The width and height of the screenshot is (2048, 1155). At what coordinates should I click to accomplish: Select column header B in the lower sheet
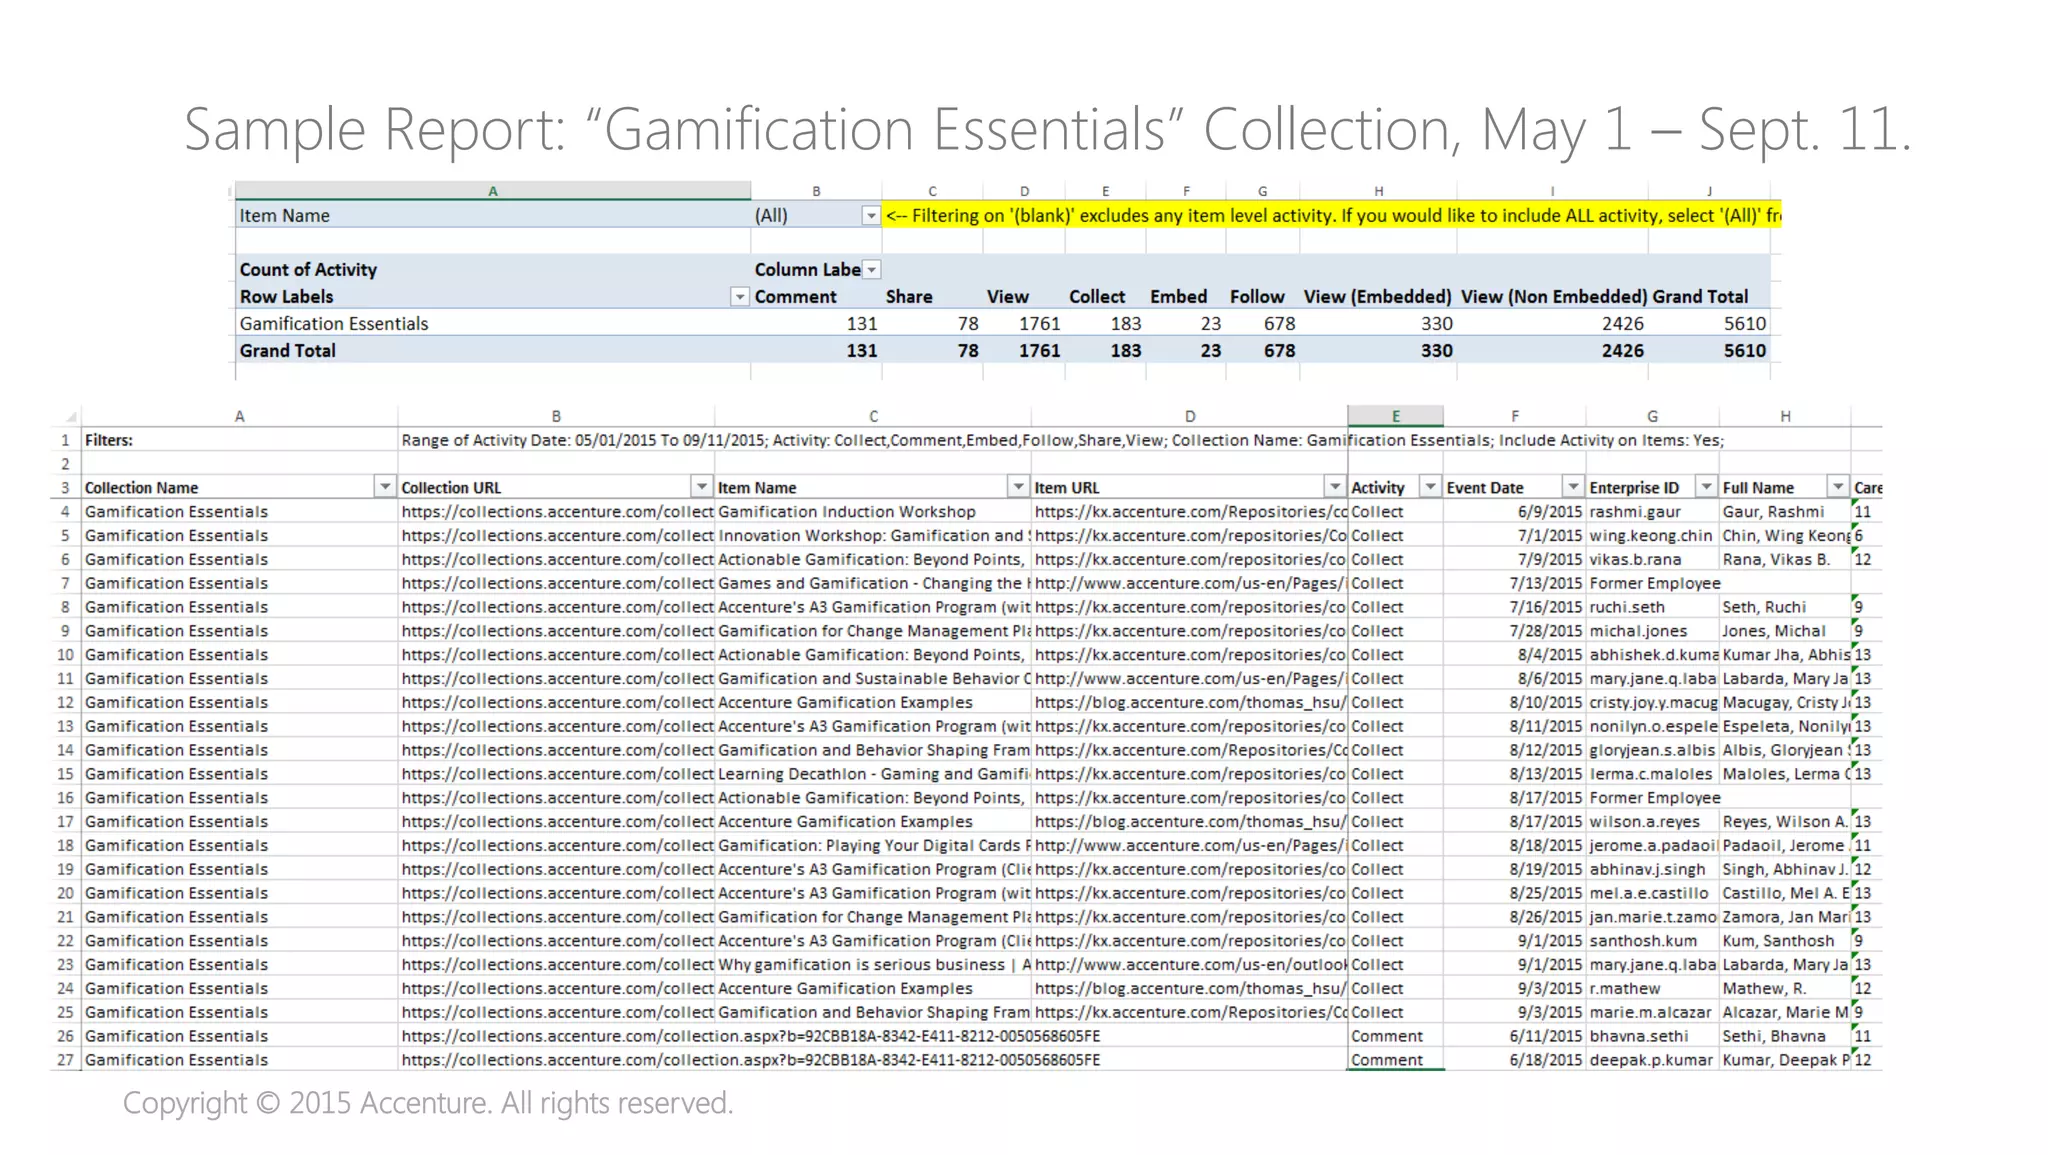[x=556, y=416]
